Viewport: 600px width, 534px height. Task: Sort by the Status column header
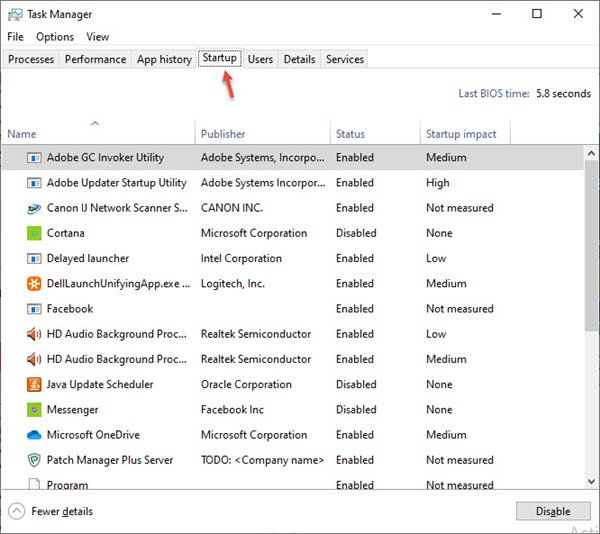351,134
